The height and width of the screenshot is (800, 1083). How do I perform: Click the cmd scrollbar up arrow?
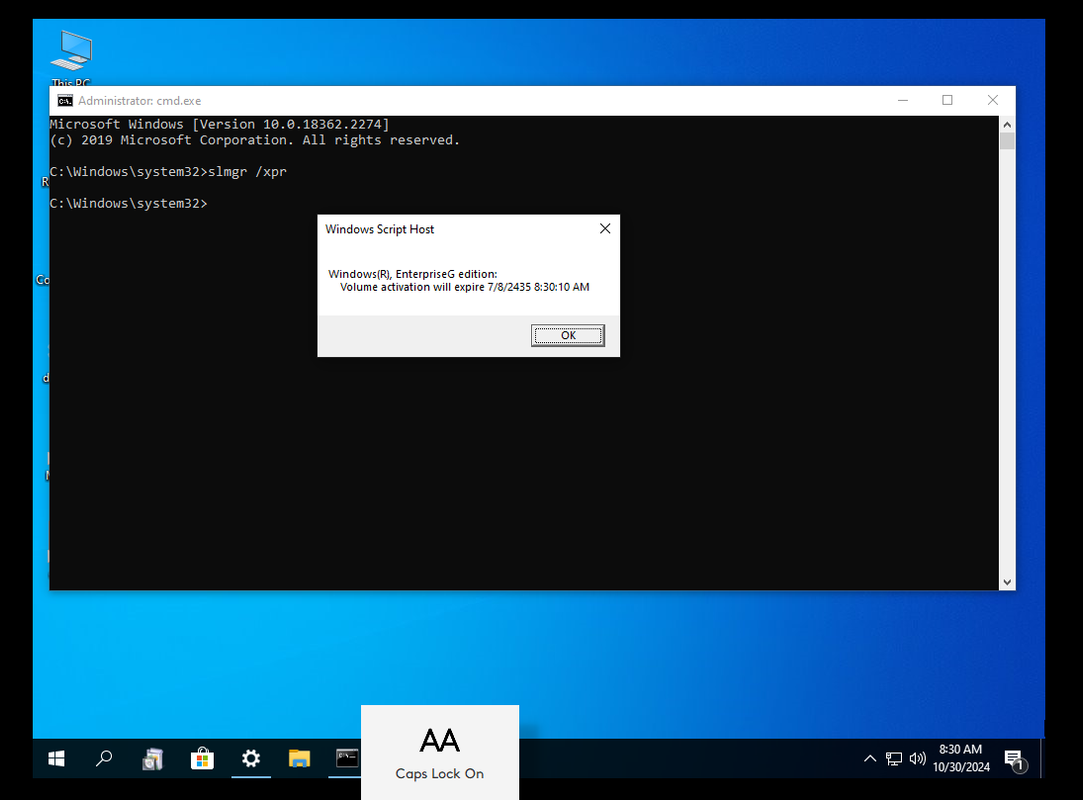pos(1007,124)
